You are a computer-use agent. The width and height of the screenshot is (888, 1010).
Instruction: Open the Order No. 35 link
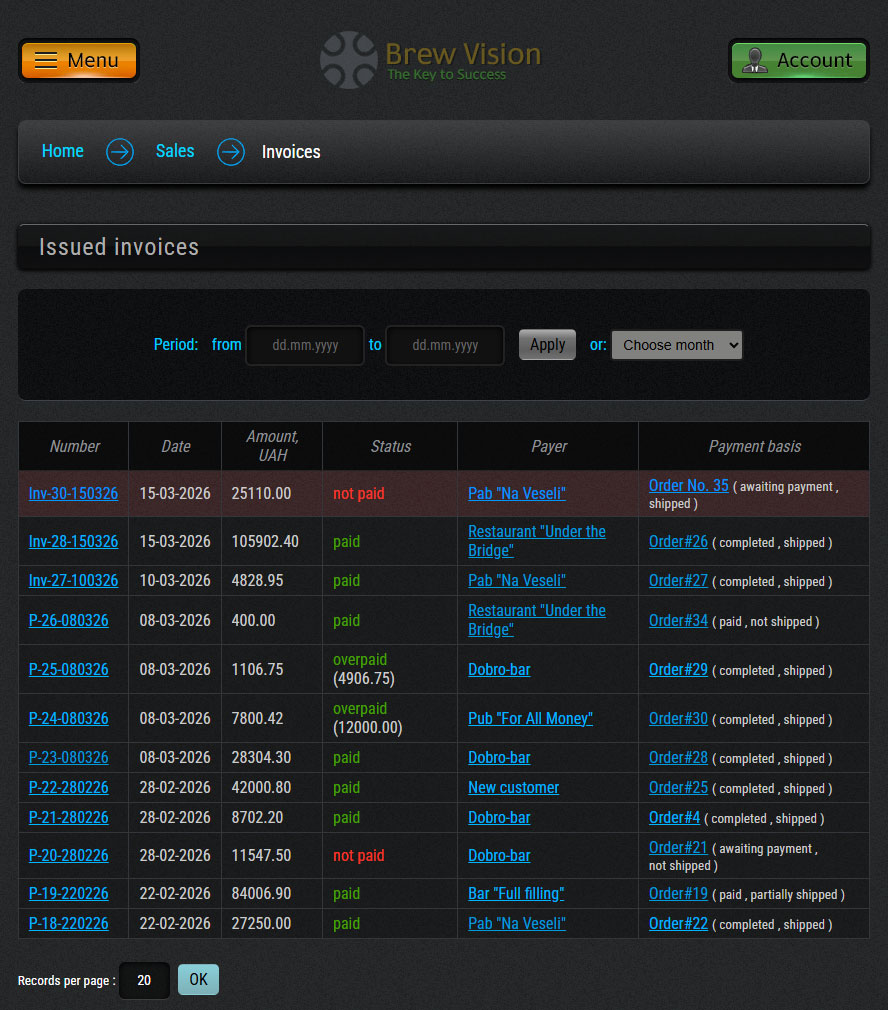coord(688,486)
